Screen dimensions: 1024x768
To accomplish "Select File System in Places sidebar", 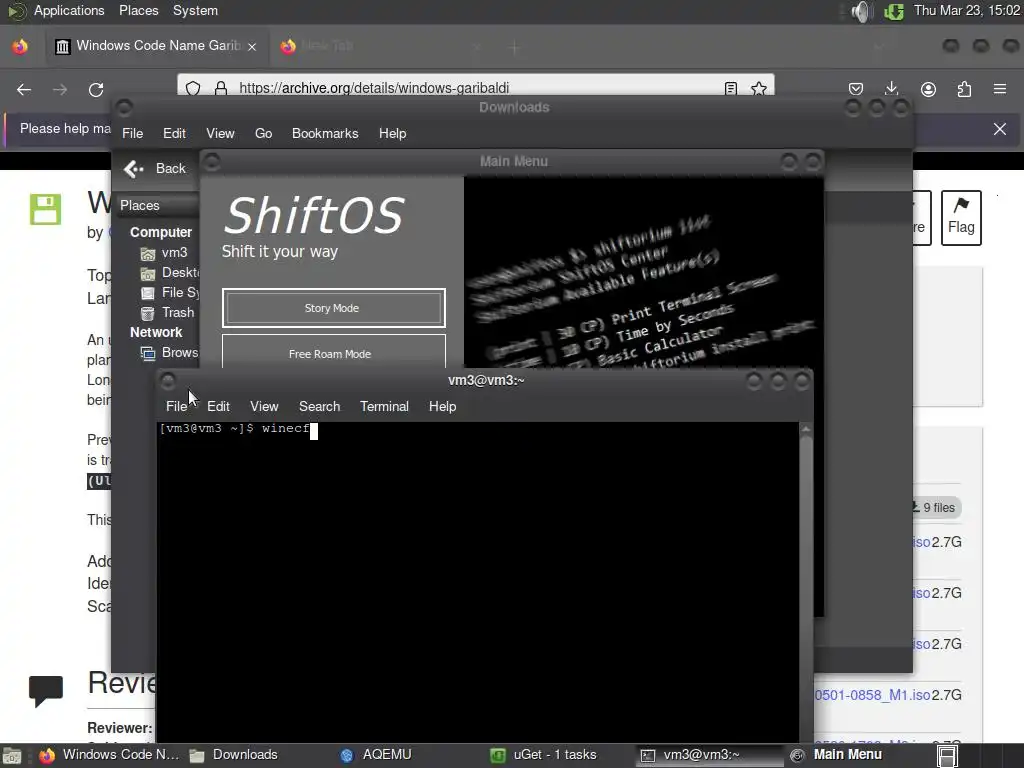I will pyautogui.click(x=169, y=293).
